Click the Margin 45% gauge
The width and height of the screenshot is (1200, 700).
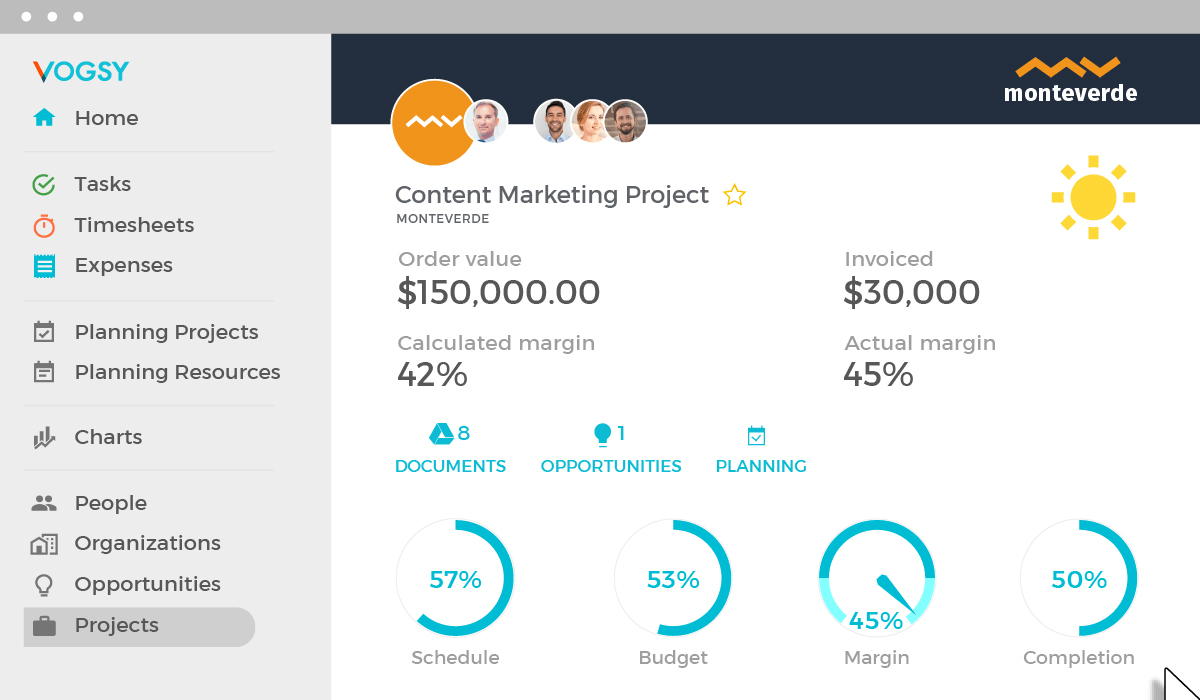click(x=877, y=580)
